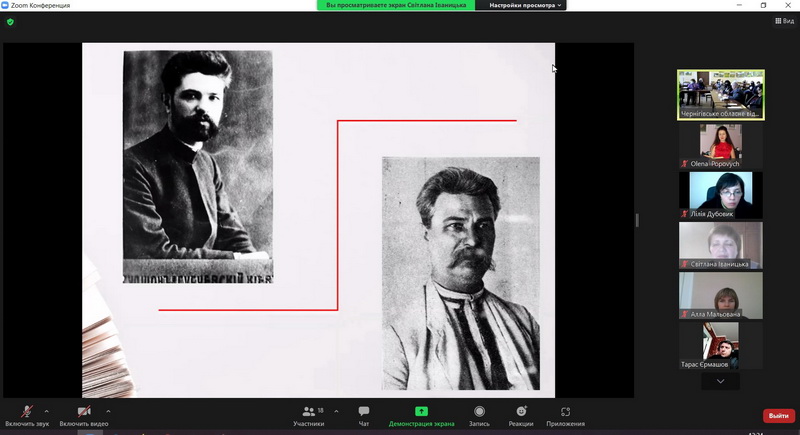The height and width of the screenshot is (435, 800).
Task: Click the green Демонстрация экрана icon
Action: pos(421,412)
